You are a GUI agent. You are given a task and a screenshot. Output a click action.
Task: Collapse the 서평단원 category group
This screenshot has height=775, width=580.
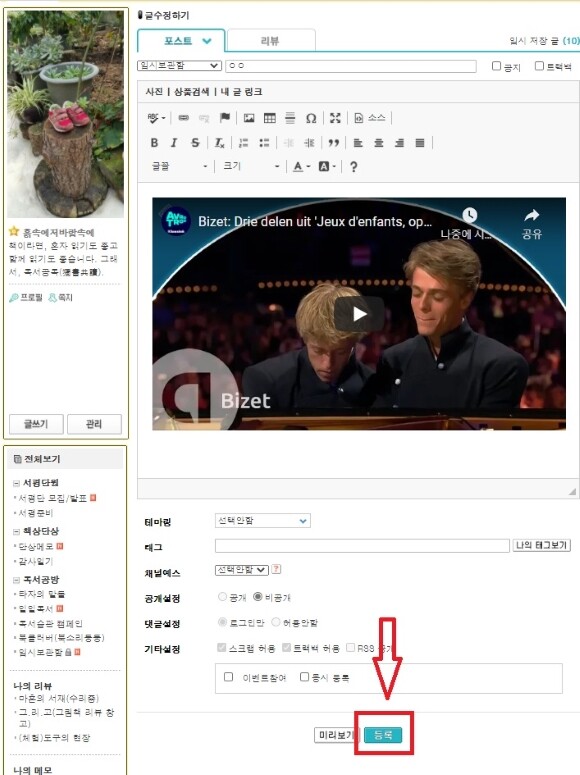click(x=16, y=483)
